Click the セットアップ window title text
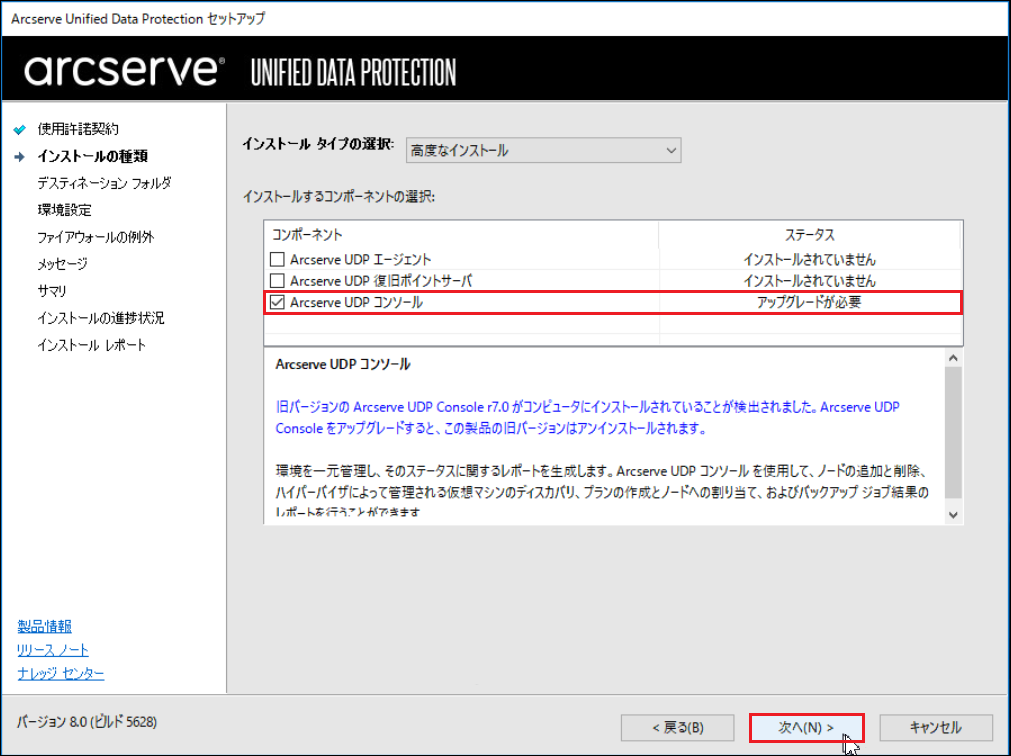The image size is (1011, 756). click(x=236, y=19)
